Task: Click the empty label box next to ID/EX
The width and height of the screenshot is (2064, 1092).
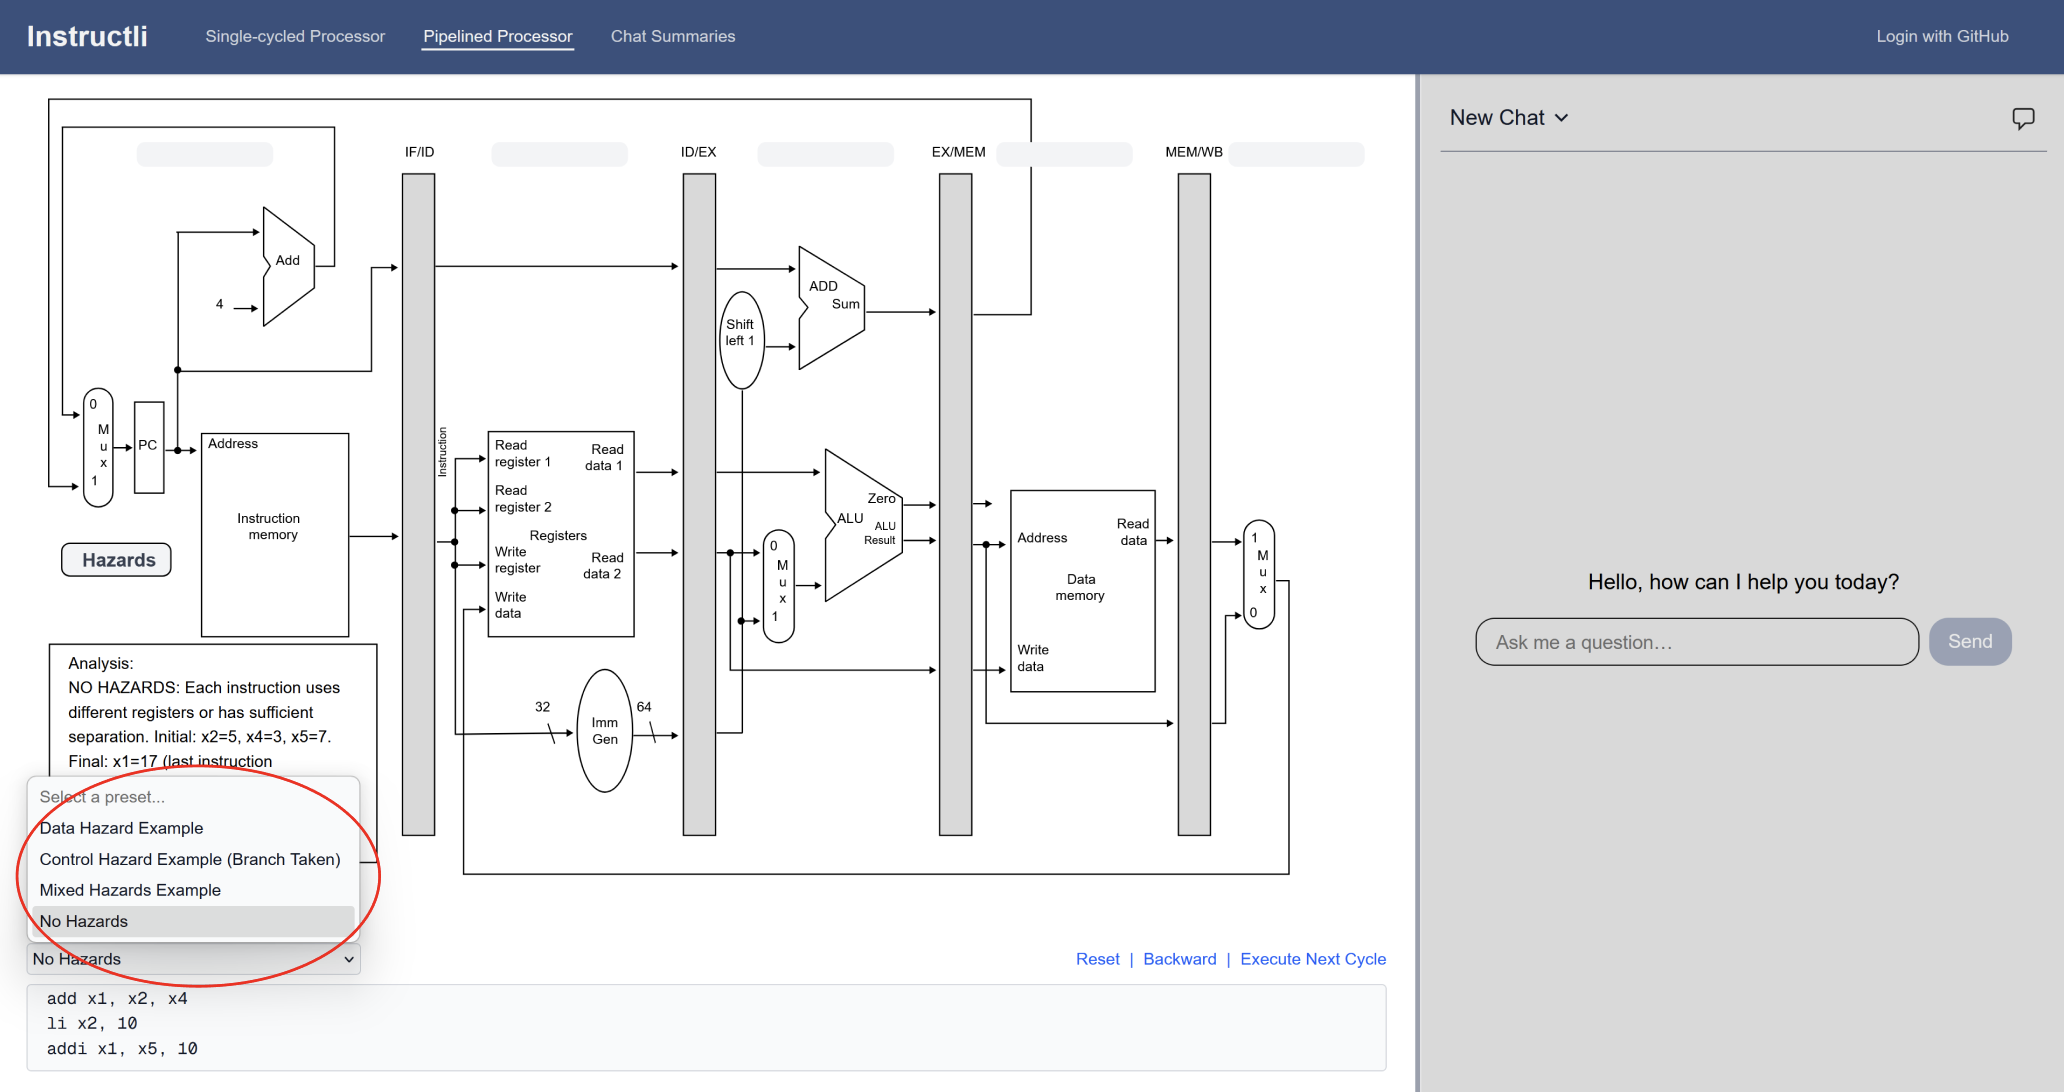Action: coord(826,154)
